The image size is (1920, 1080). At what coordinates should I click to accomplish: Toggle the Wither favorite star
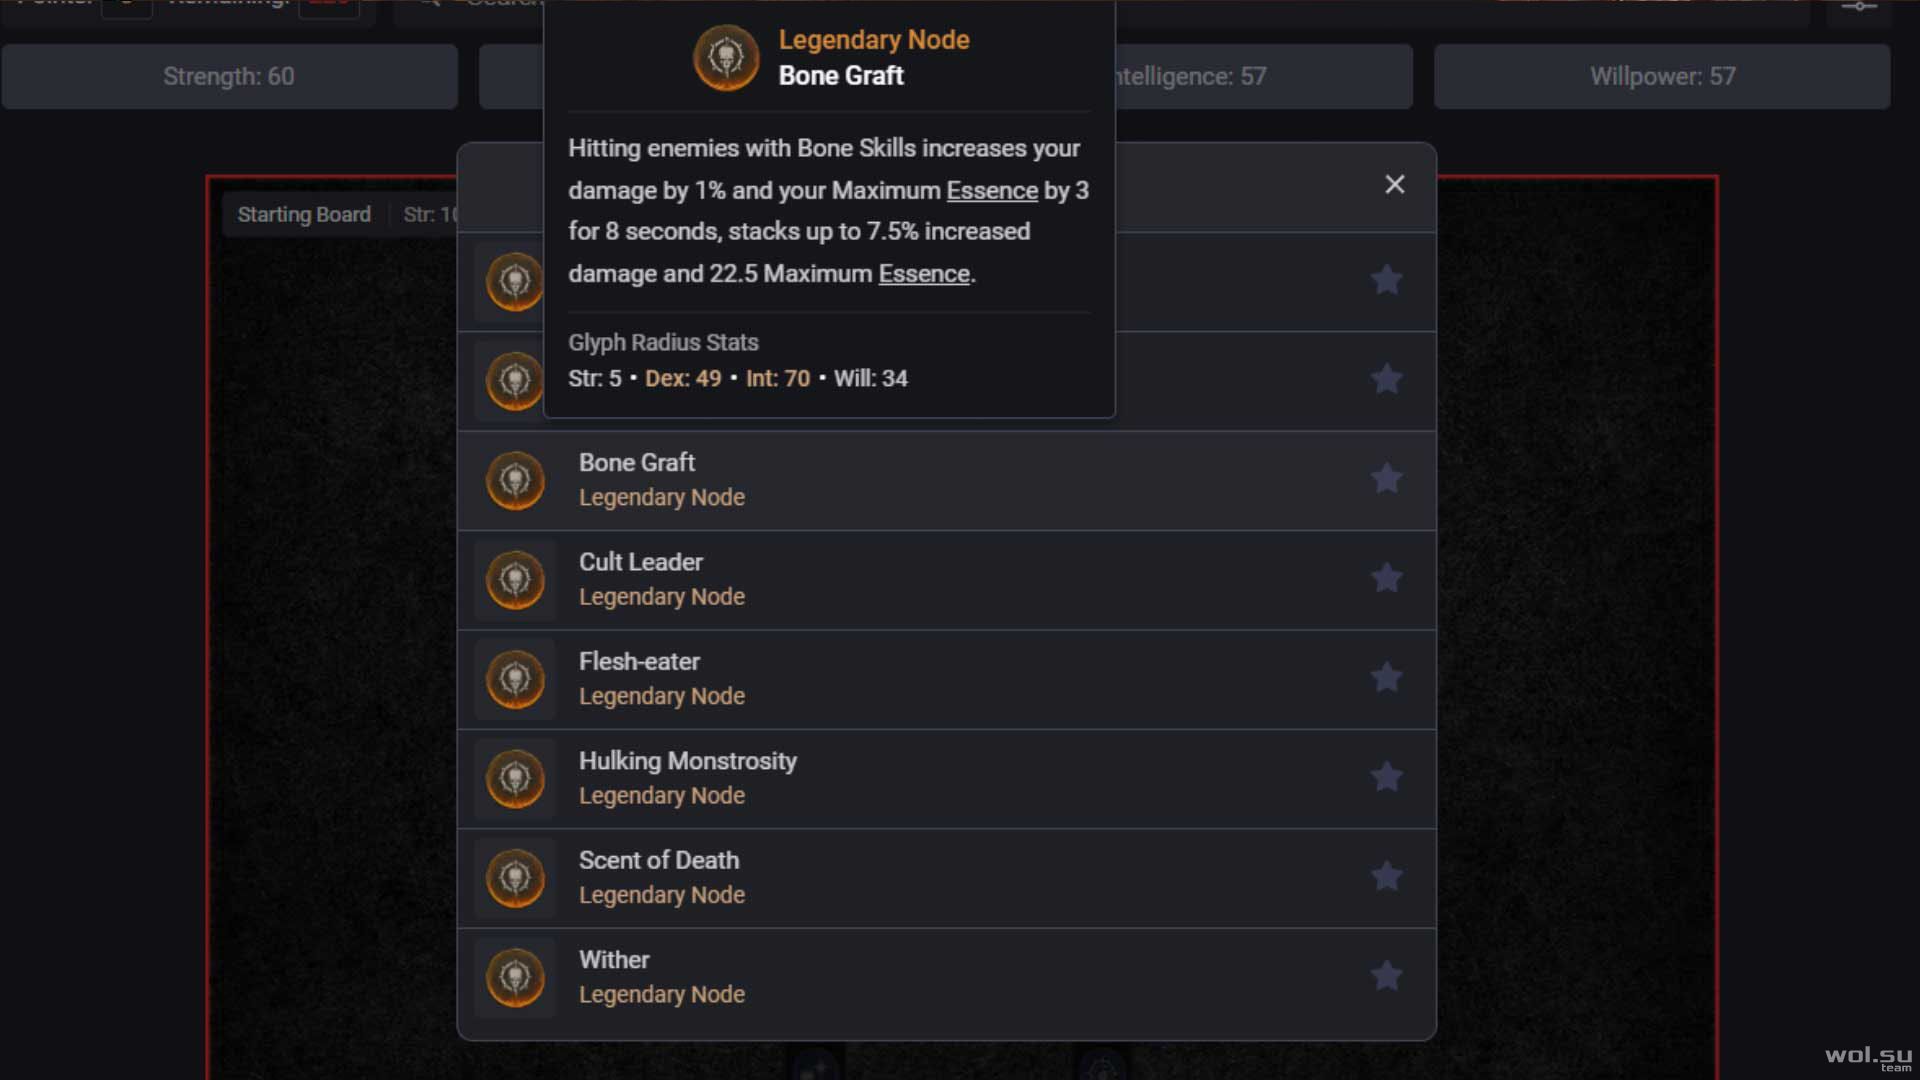(1386, 975)
